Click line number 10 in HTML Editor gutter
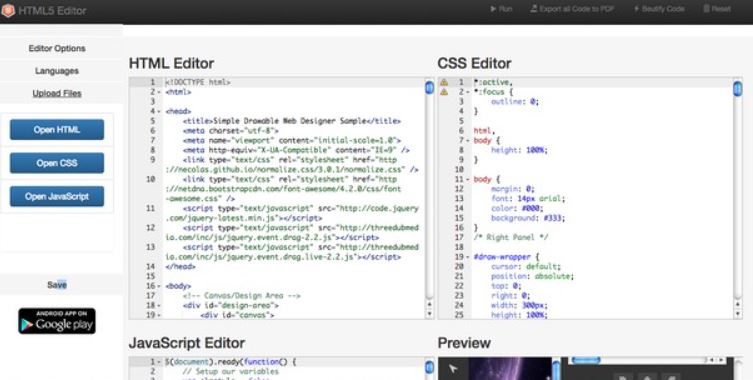The image size is (753, 380). point(150,179)
